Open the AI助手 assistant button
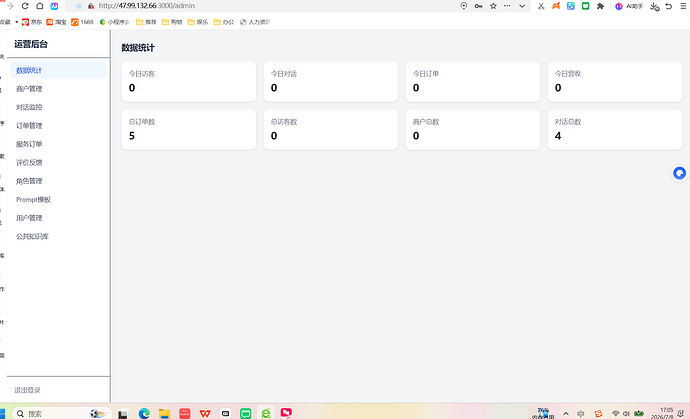This screenshot has height=419, width=690. (629, 6)
